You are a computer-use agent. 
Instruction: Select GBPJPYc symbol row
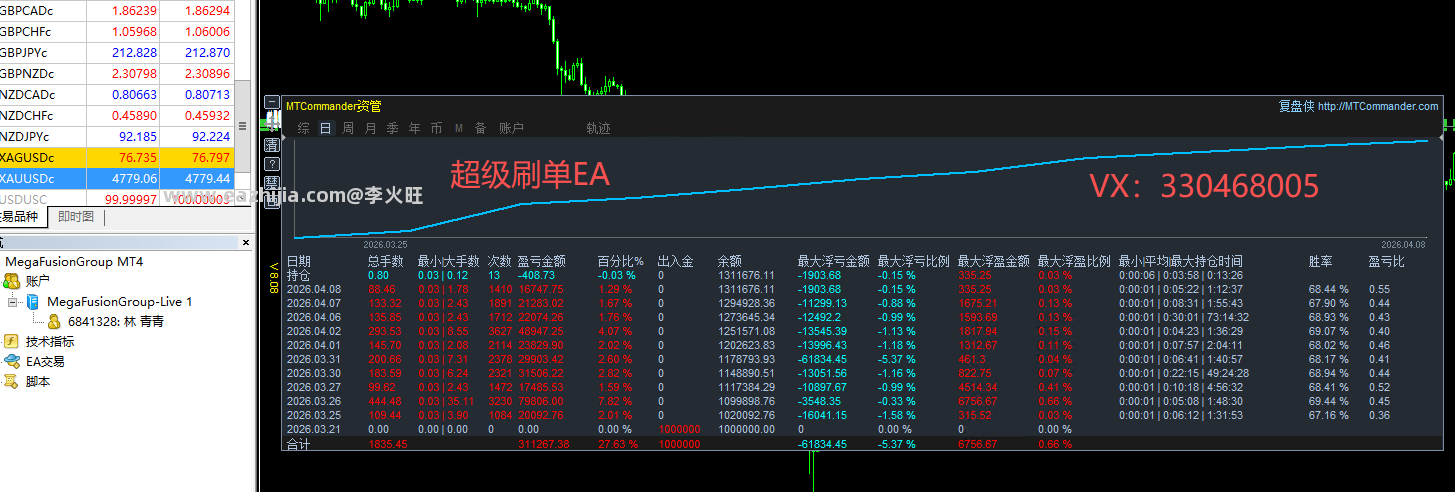(117, 52)
